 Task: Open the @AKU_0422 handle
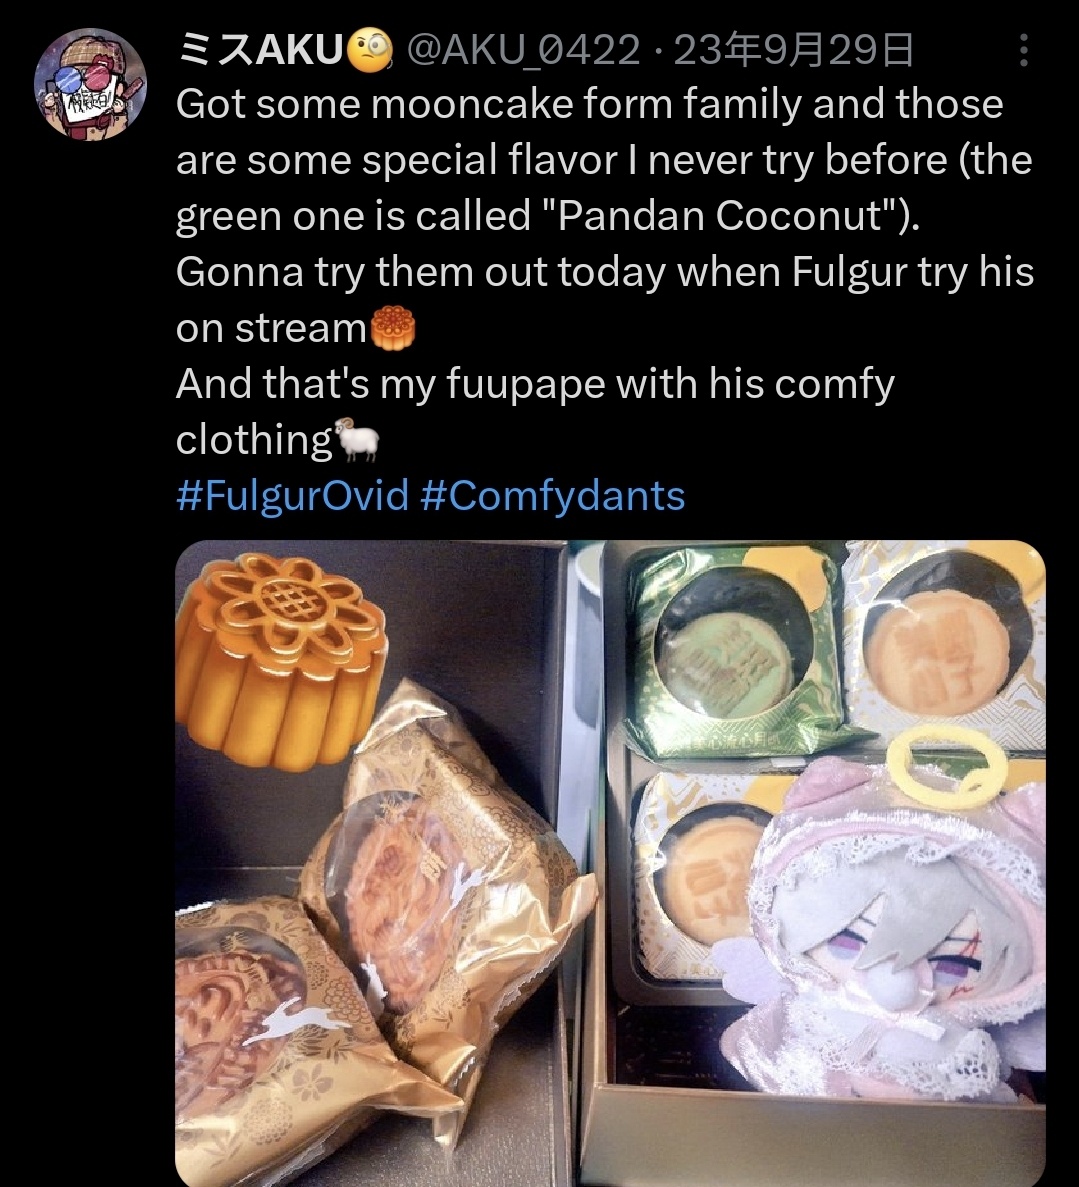pyautogui.click(x=524, y=51)
